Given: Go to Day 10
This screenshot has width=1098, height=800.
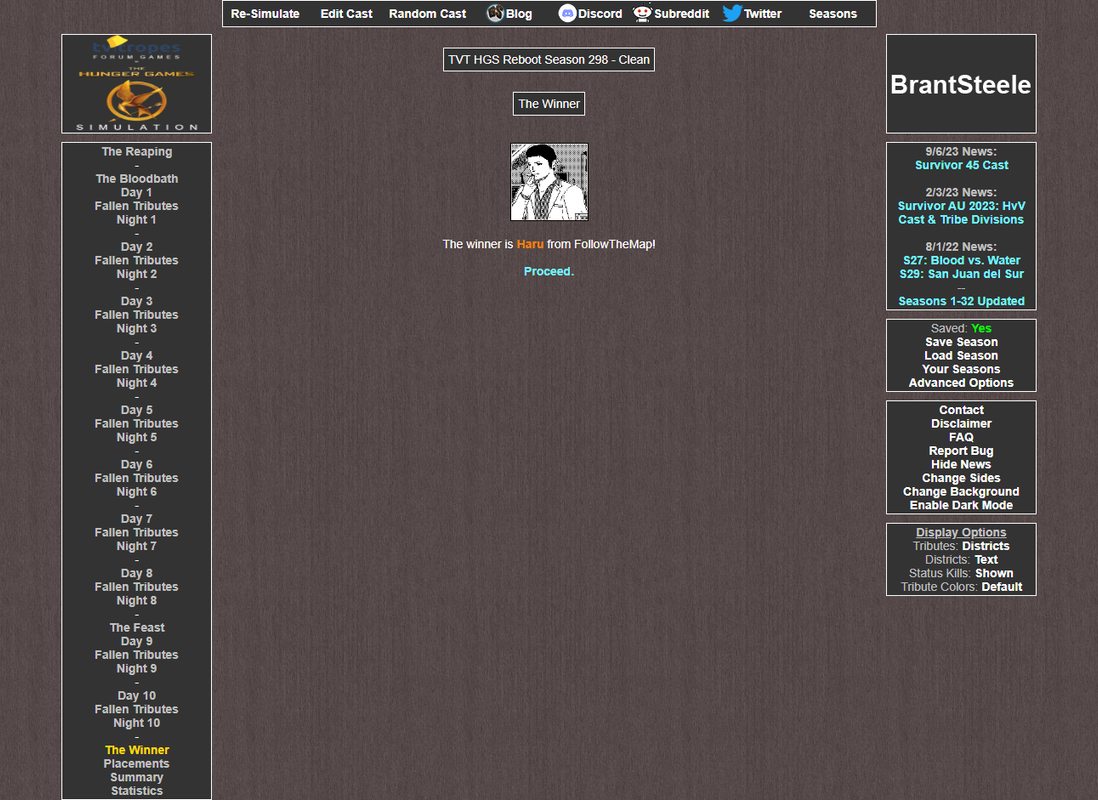Looking at the screenshot, I should click(137, 696).
